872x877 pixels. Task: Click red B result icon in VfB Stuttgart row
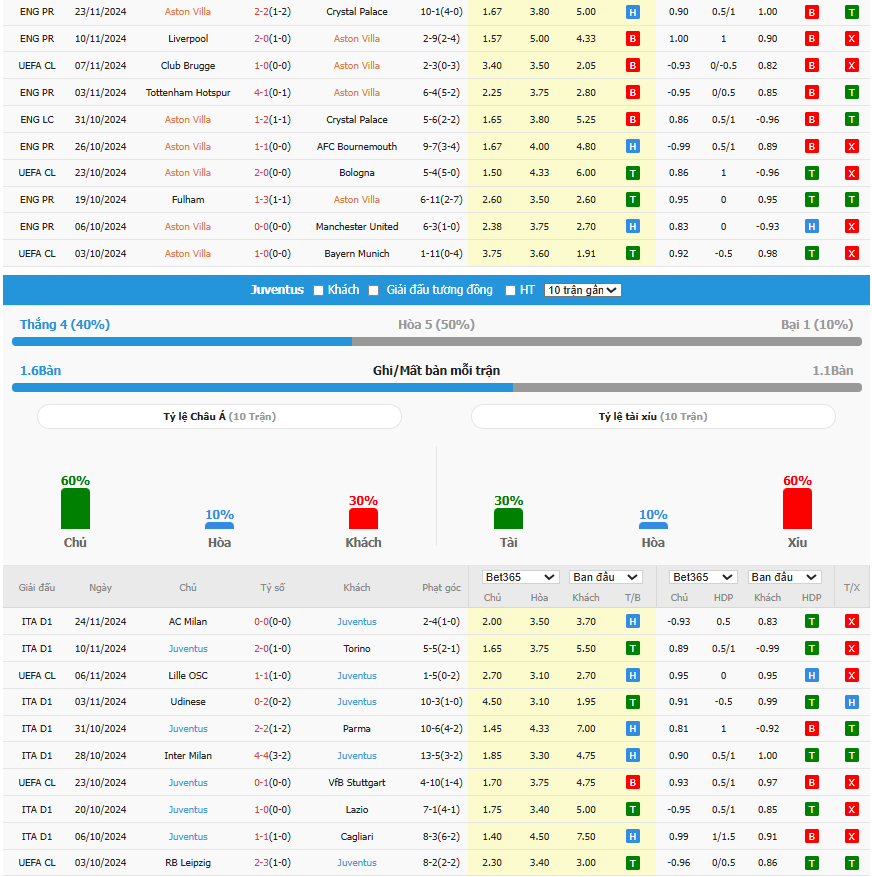633,782
